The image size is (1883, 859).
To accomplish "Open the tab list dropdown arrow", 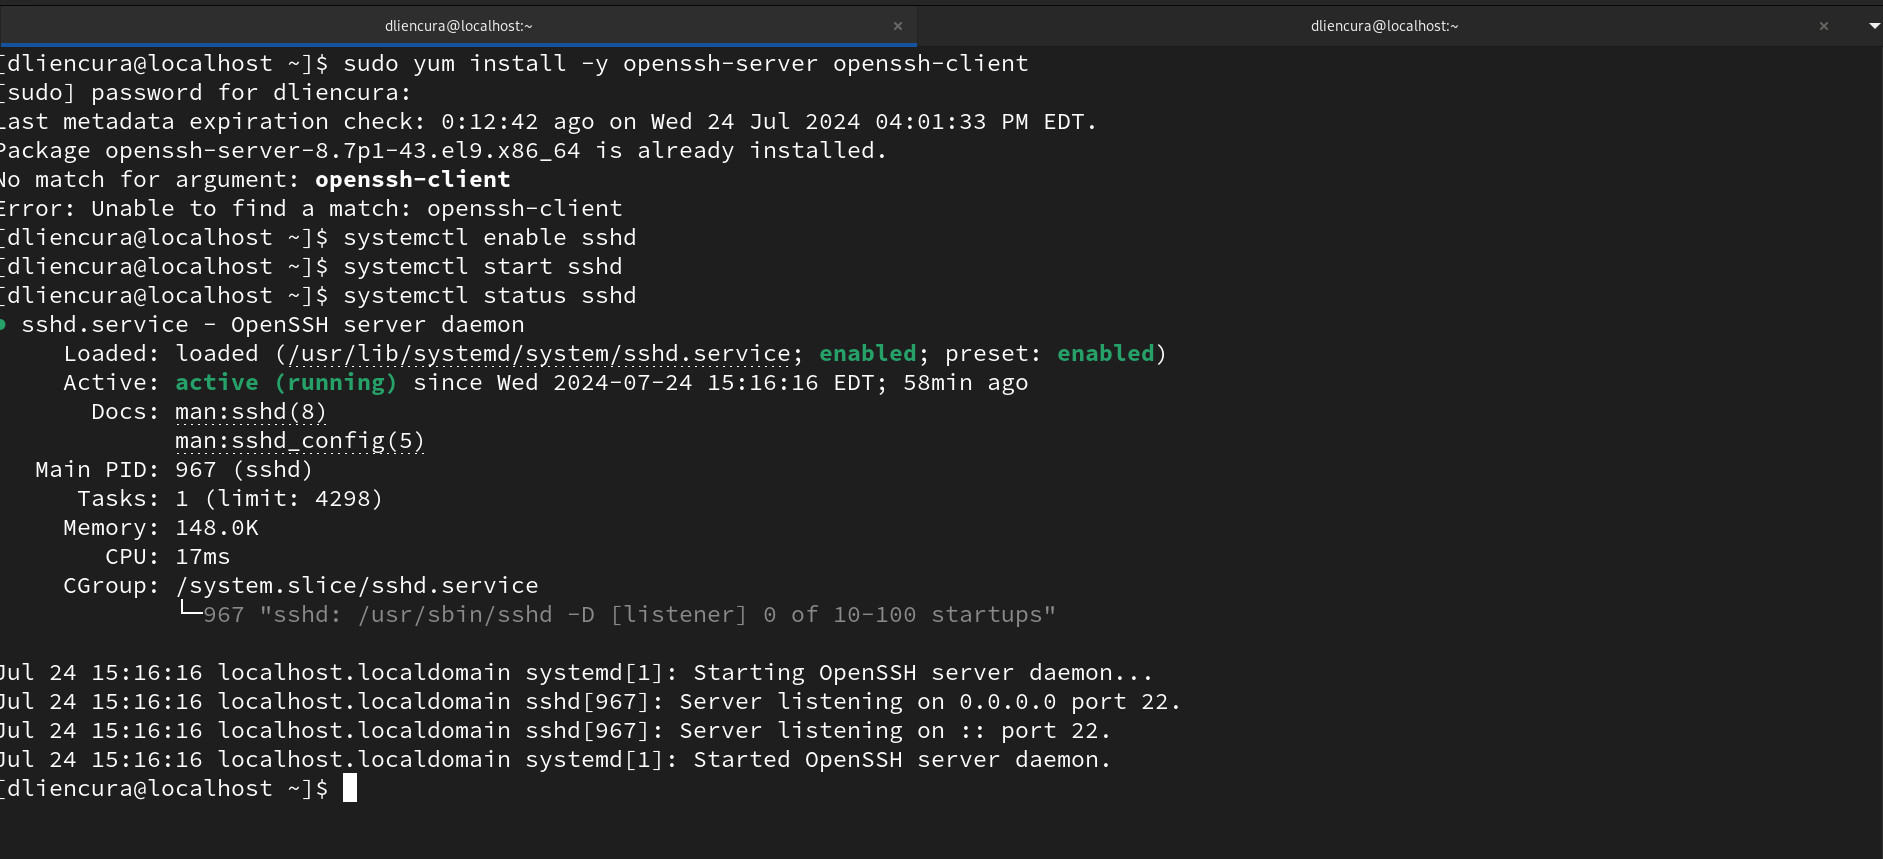I will tap(1874, 26).
